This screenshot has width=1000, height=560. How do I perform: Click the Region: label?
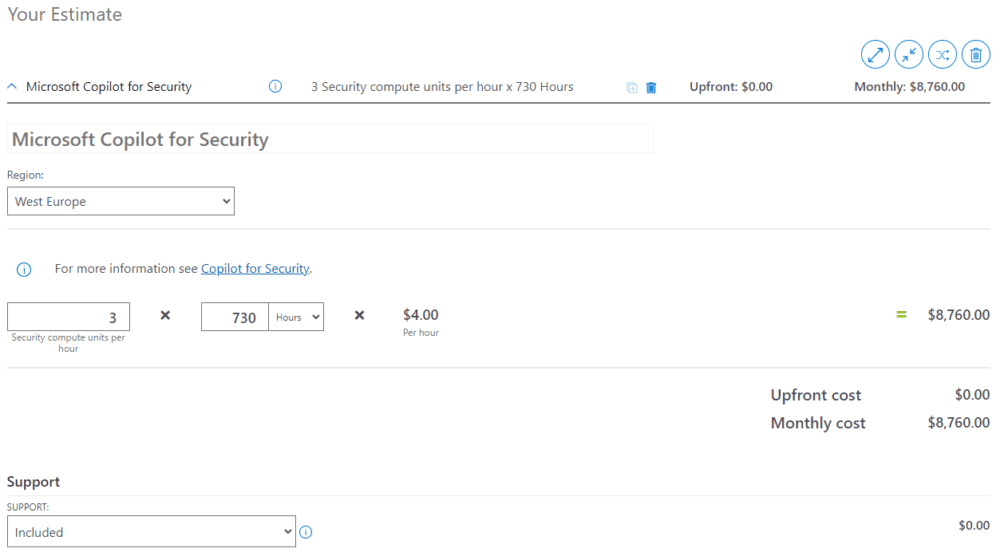(x=26, y=175)
